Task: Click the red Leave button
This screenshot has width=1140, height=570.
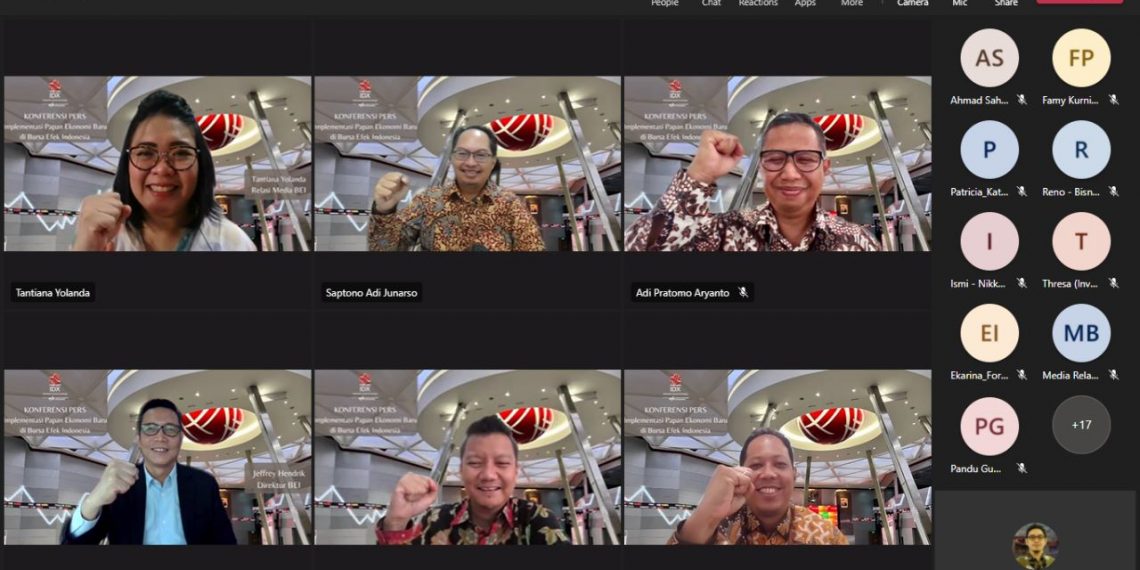Action: pyautogui.click(x=1079, y=2)
